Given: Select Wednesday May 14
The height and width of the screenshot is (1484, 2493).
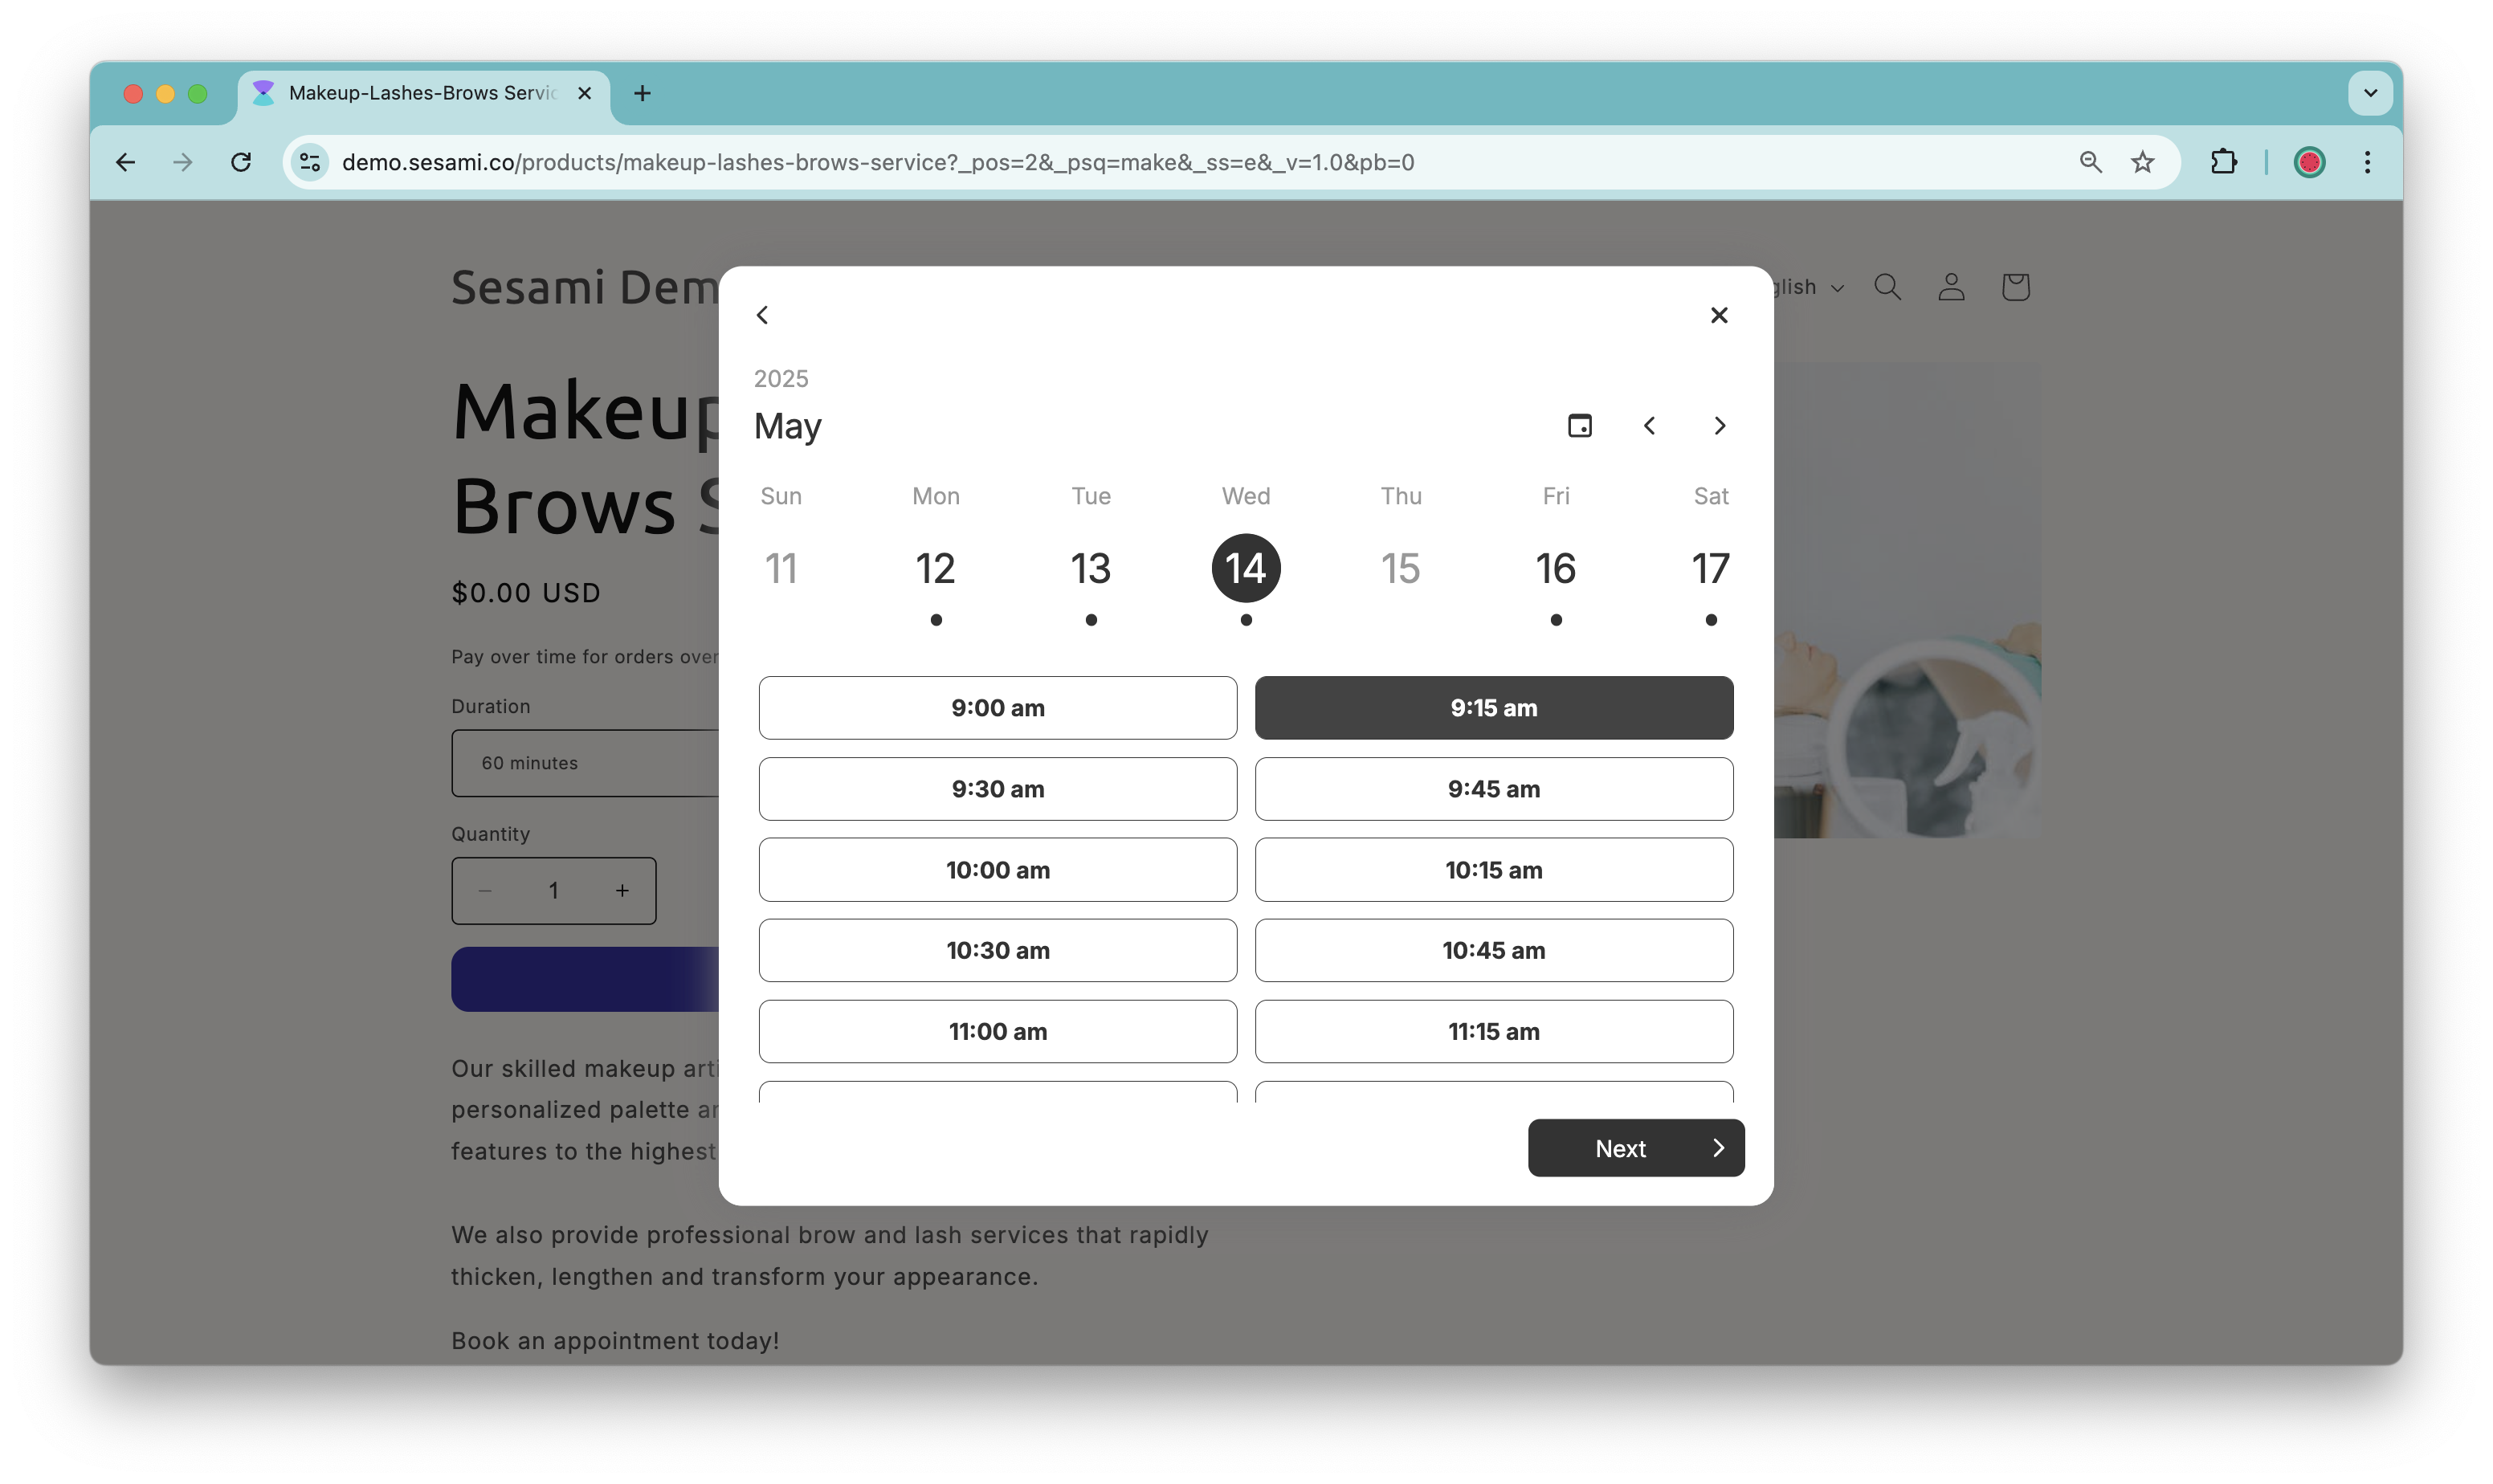Looking at the screenshot, I should [1245, 568].
